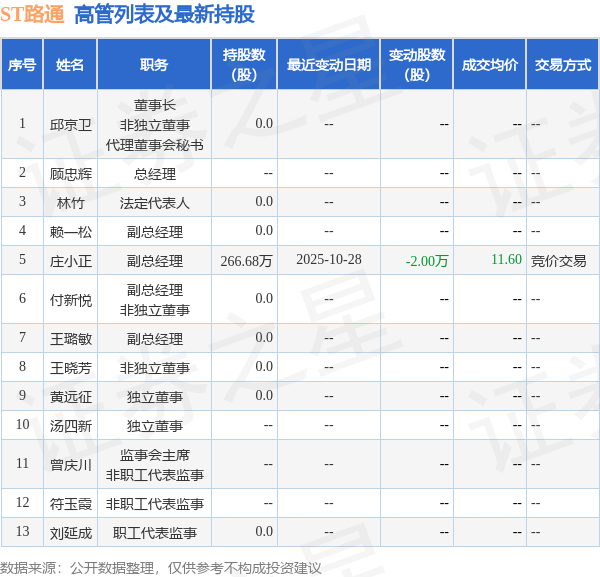Select the name '庄小正'
Viewport: 600px width, 577px height.
click(71, 261)
